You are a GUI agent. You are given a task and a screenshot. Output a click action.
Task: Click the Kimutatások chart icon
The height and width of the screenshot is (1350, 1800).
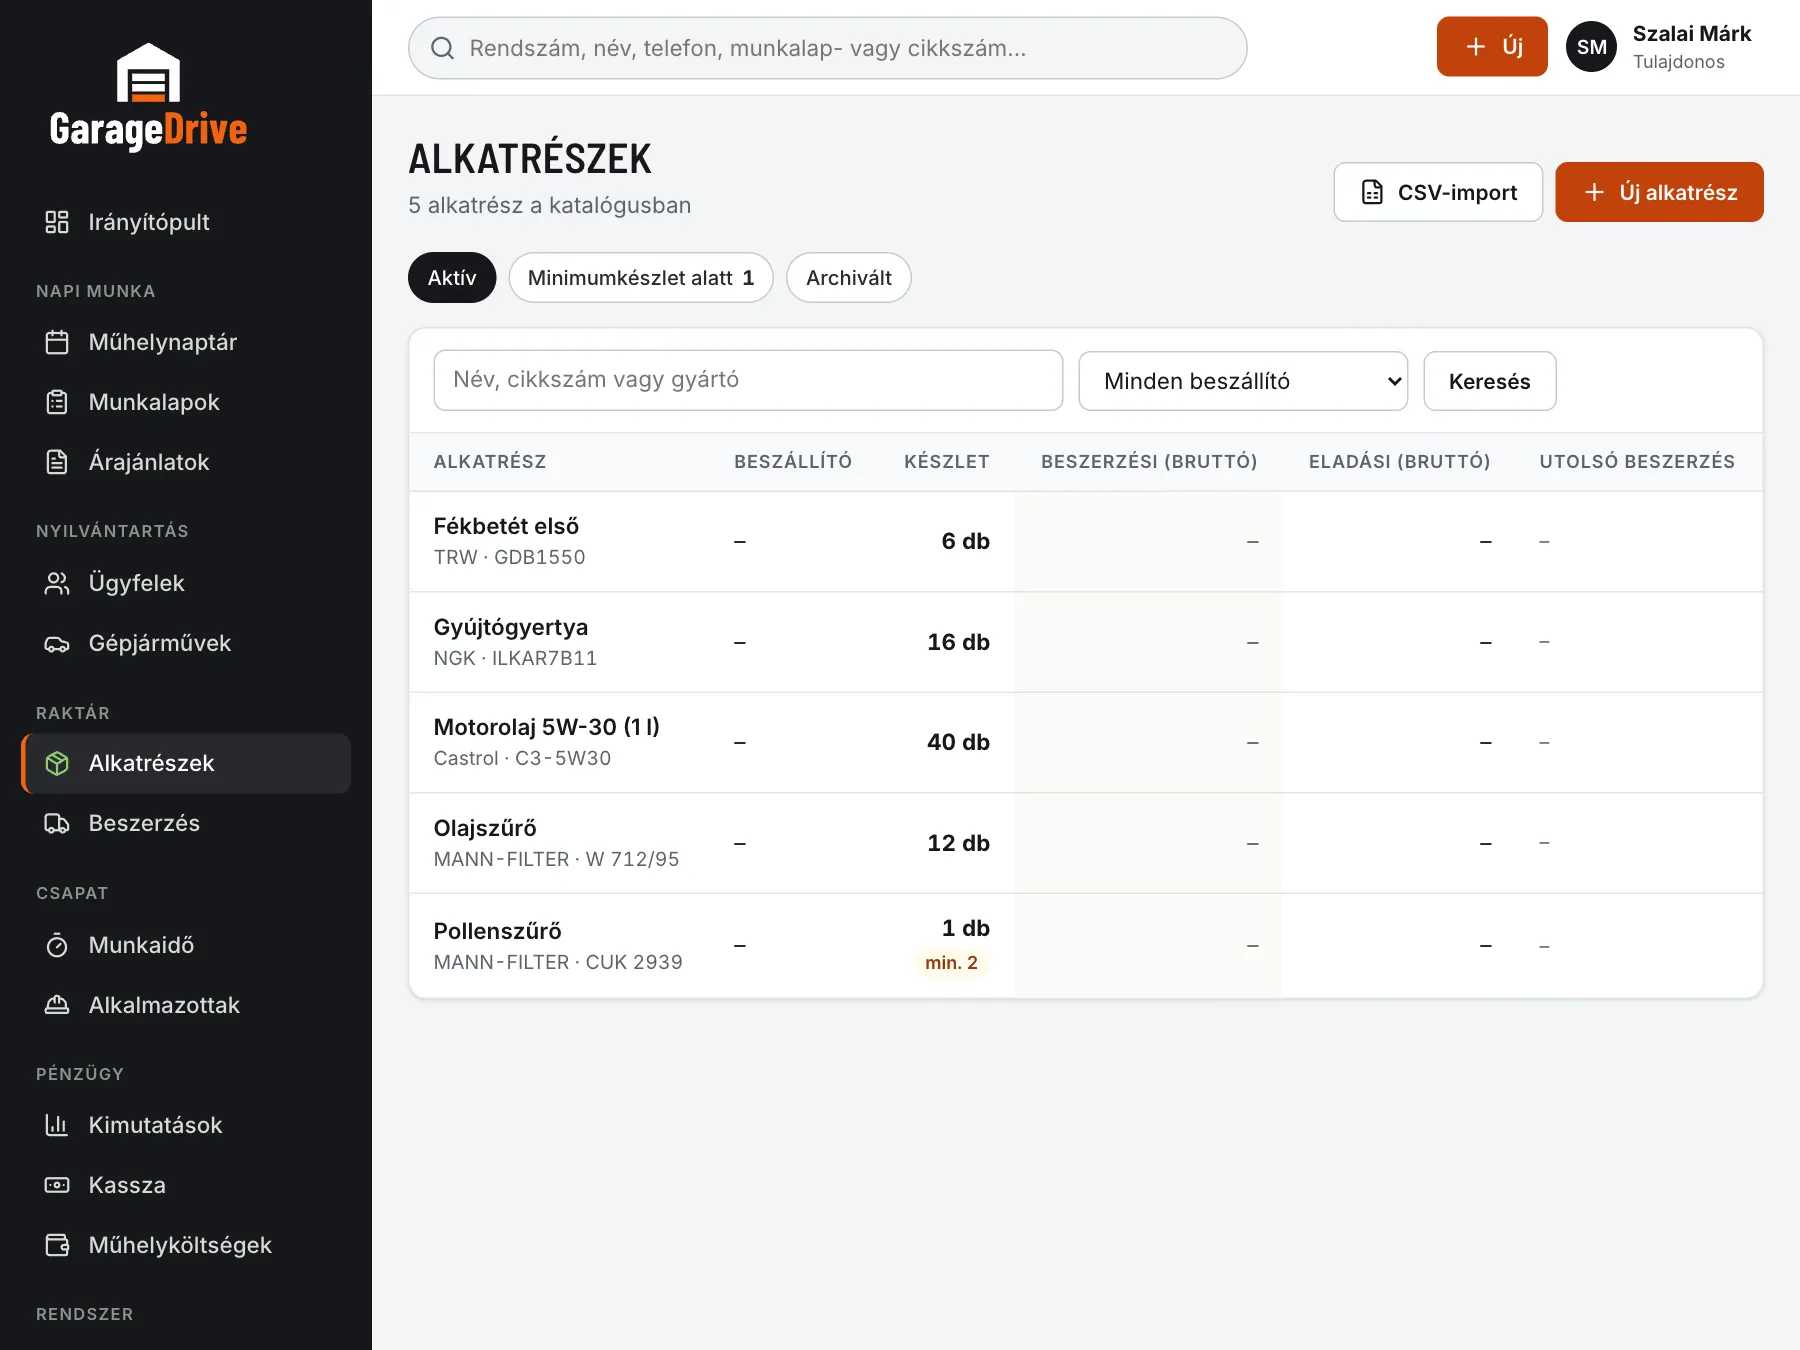coord(57,1125)
